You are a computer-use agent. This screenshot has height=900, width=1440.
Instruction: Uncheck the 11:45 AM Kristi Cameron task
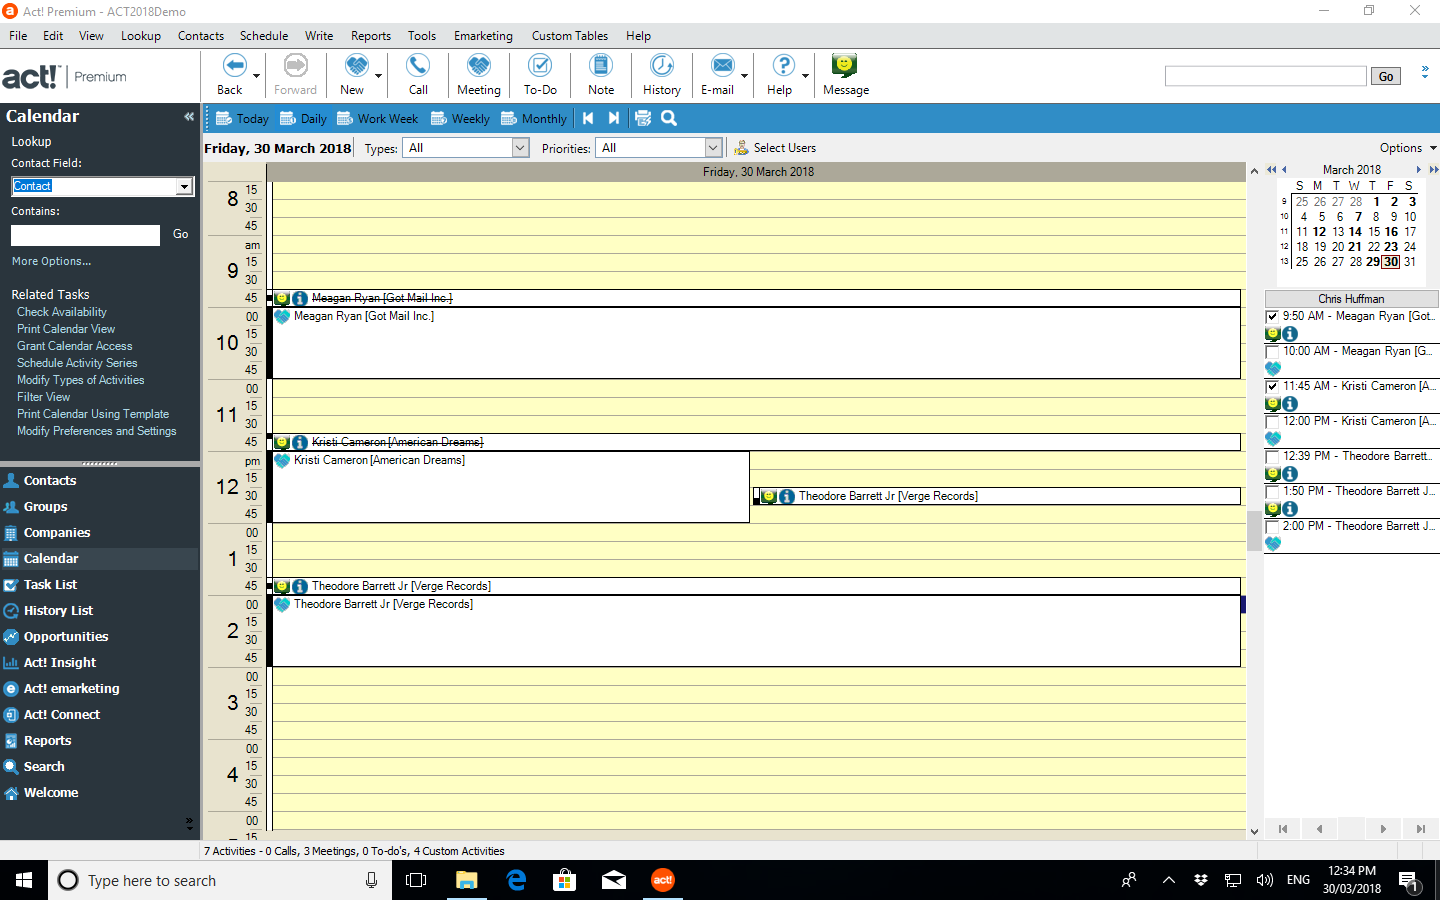pyautogui.click(x=1272, y=386)
